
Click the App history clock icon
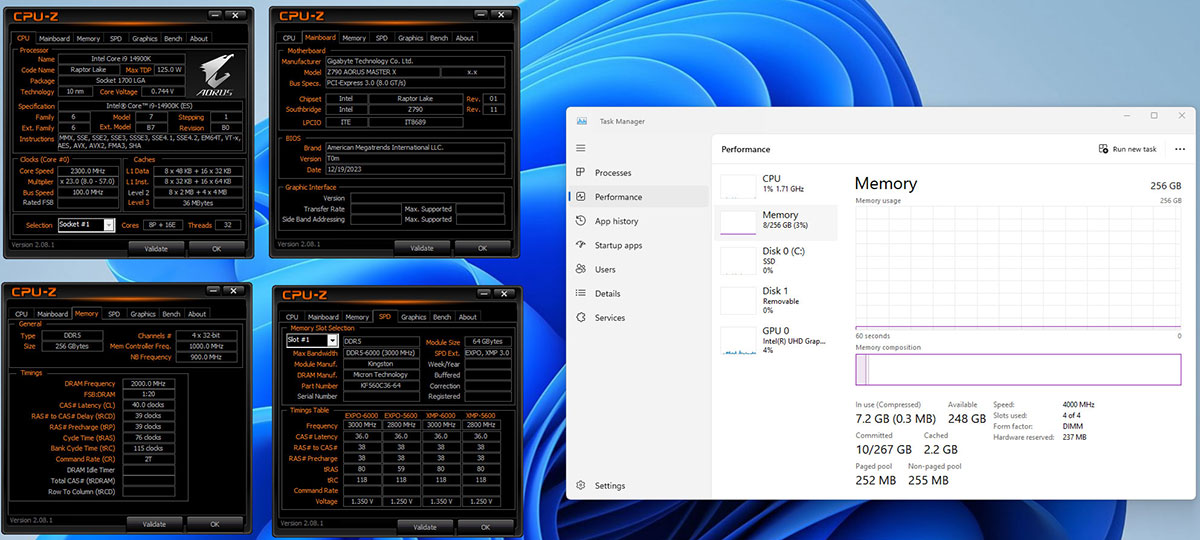(x=582, y=221)
